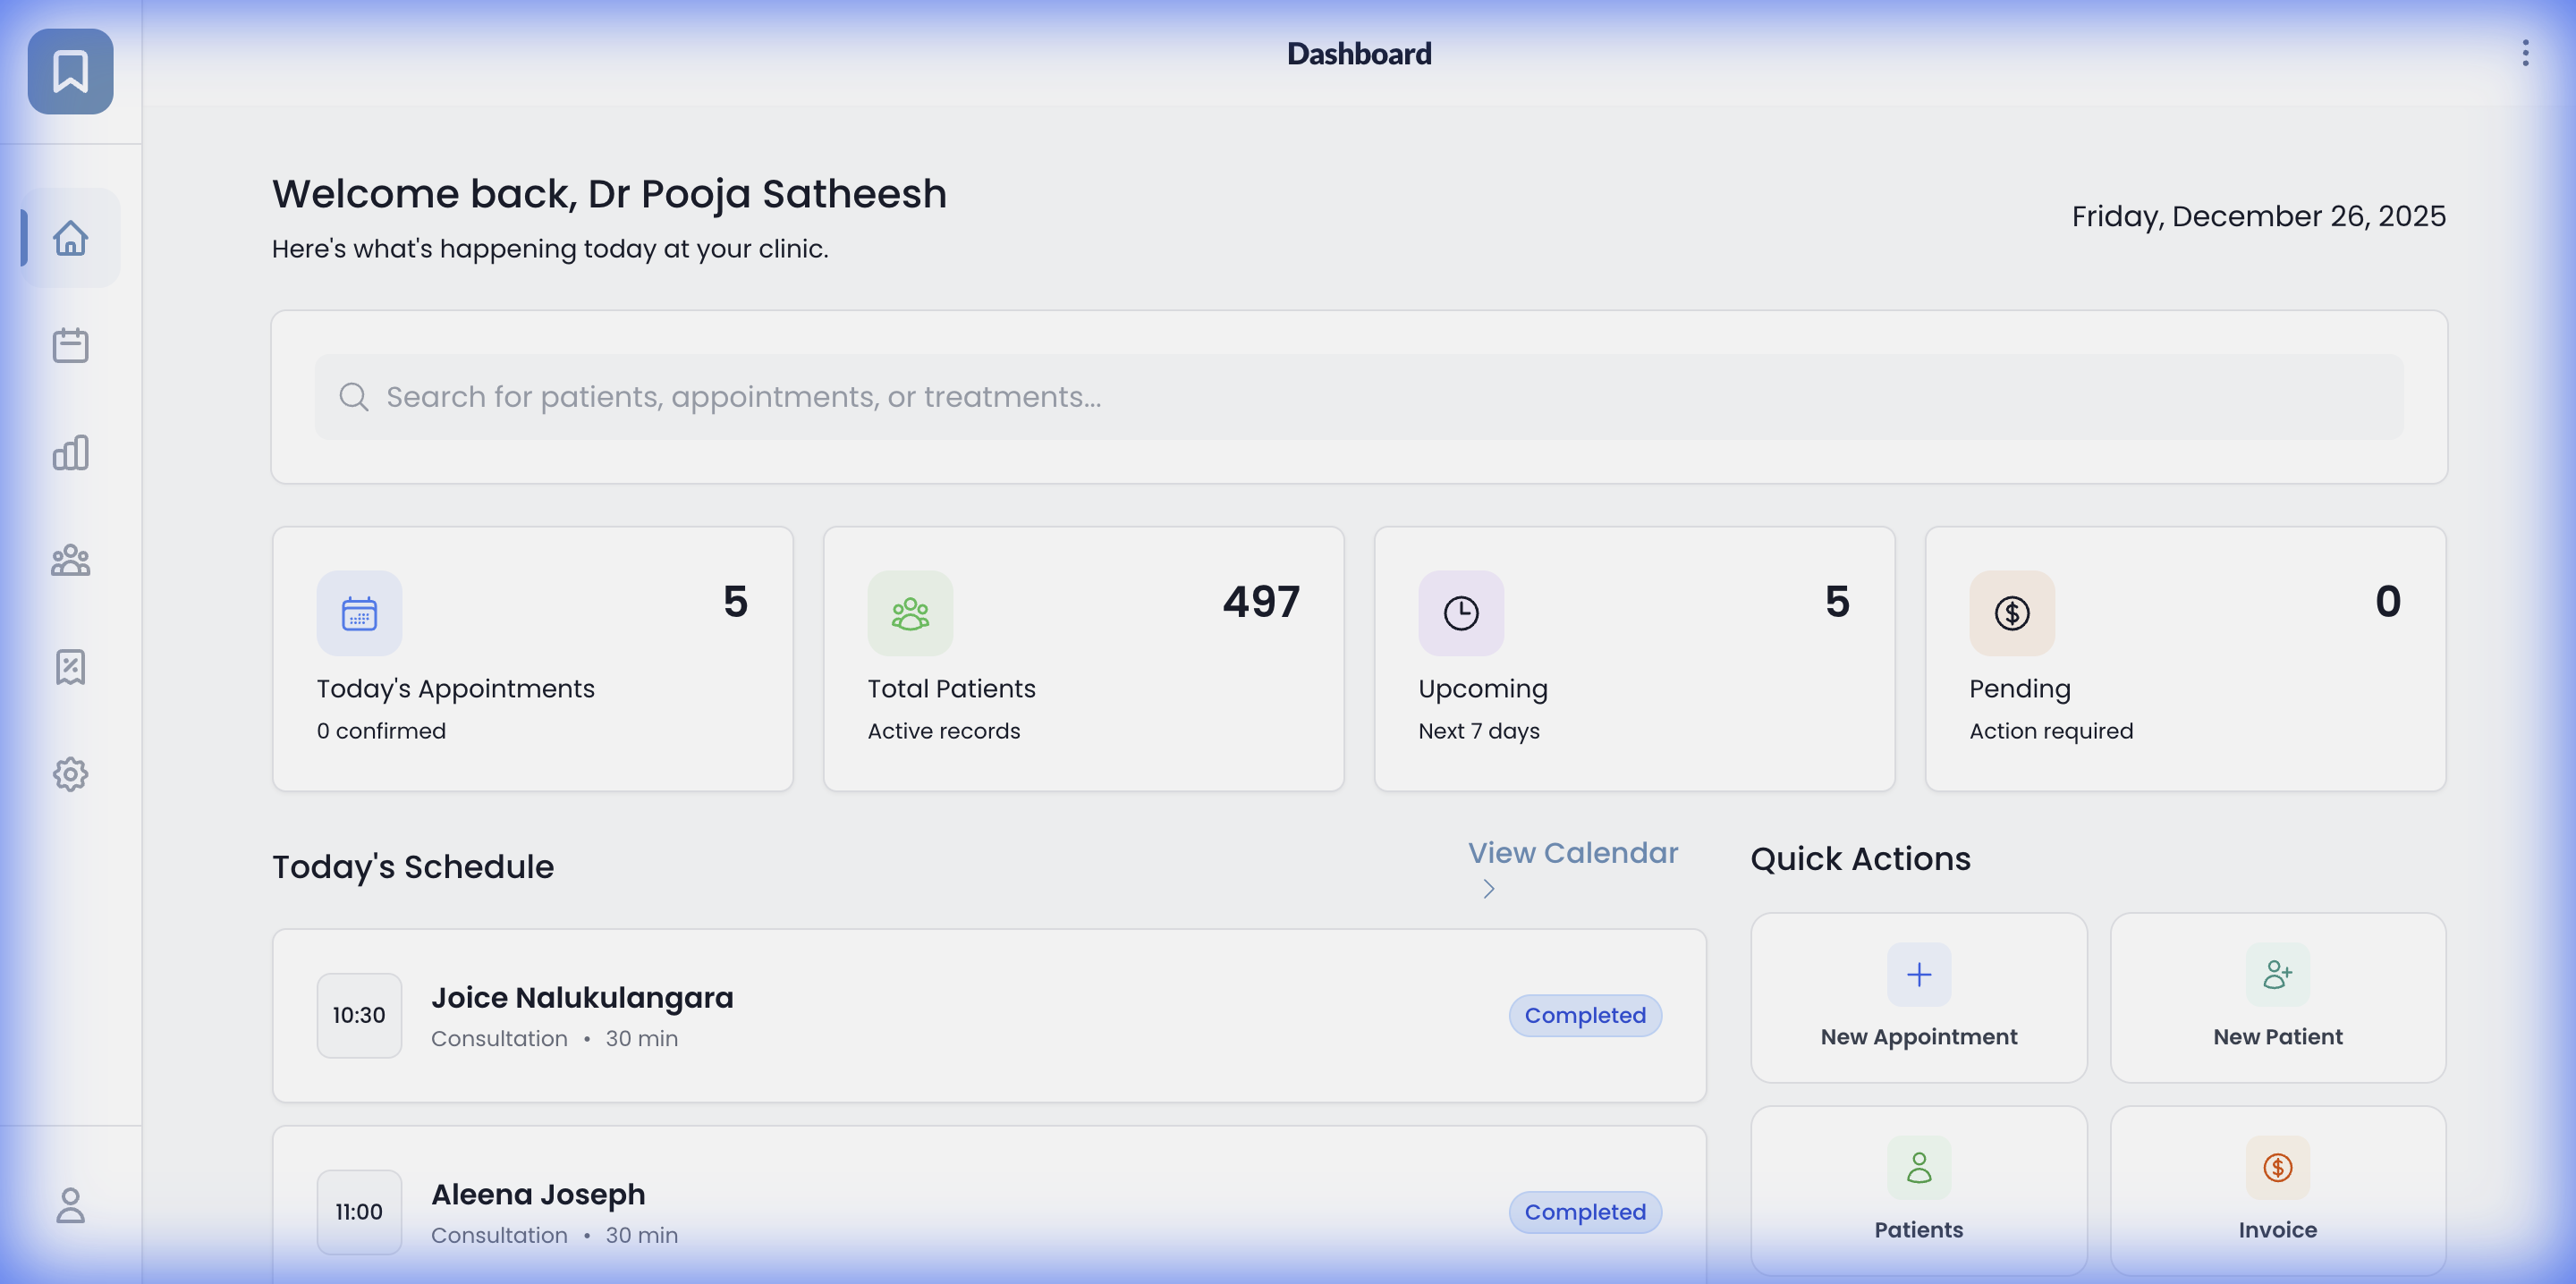Click the New Patient quick action
Viewport: 2576px width, 1284px height.
(x=2277, y=997)
